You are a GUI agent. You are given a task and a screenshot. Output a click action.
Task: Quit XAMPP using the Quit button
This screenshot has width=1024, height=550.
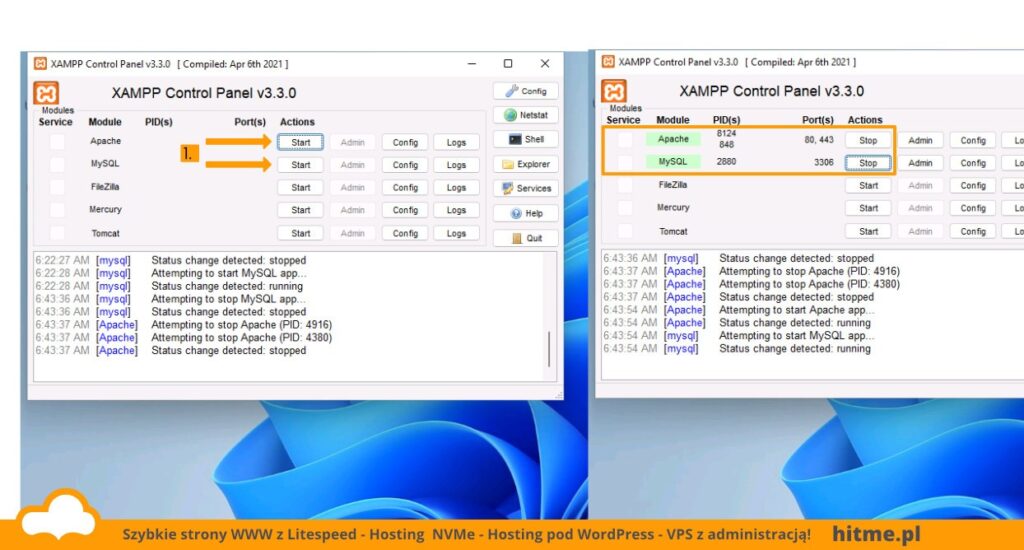(526, 238)
